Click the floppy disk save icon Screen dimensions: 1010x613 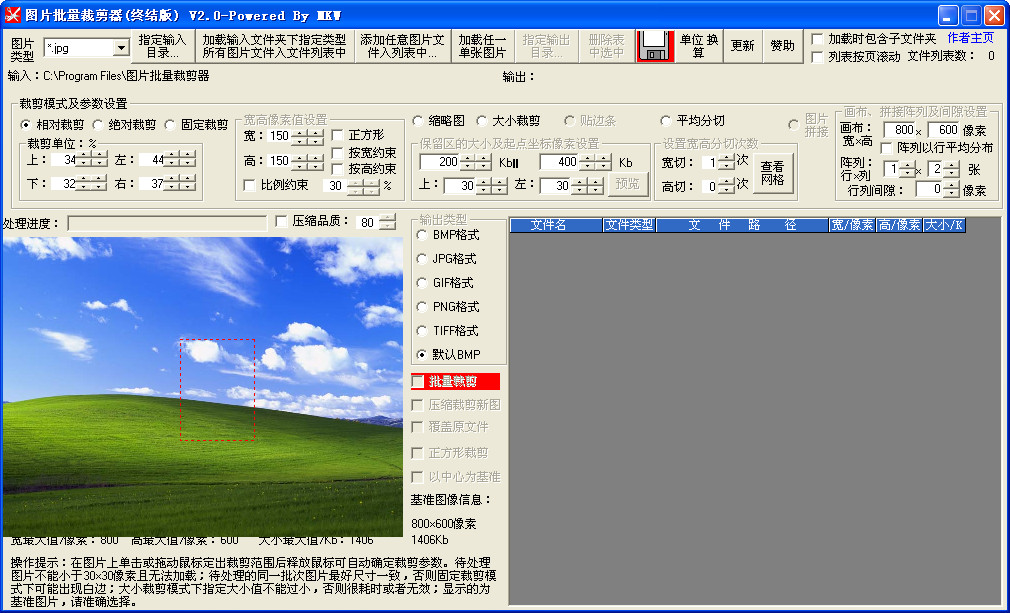(655, 46)
